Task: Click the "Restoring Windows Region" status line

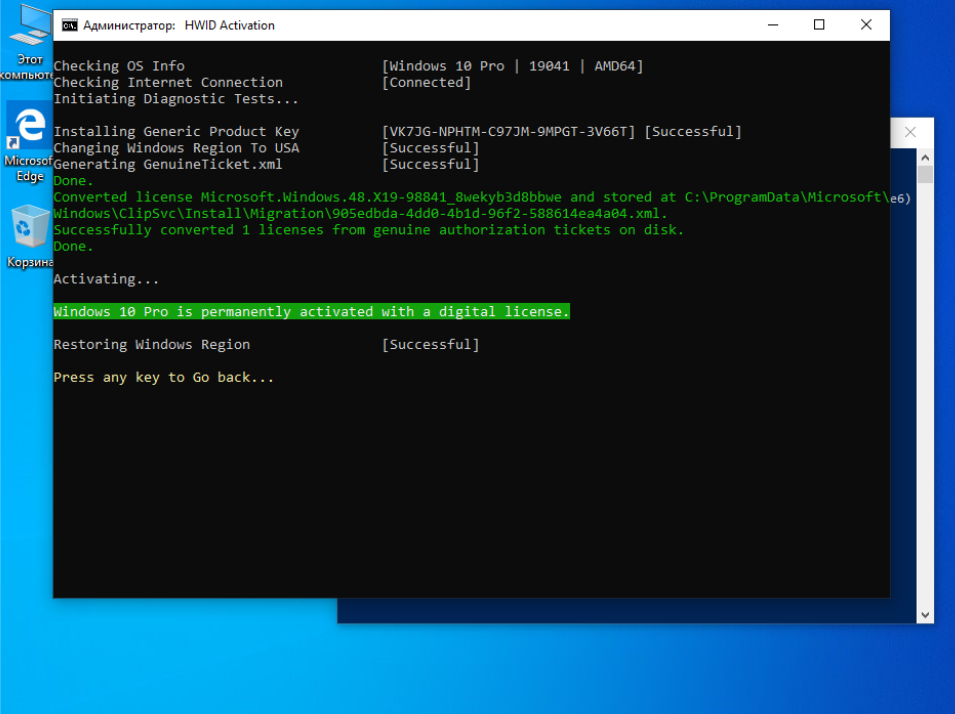Action: pyautogui.click(x=152, y=345)
